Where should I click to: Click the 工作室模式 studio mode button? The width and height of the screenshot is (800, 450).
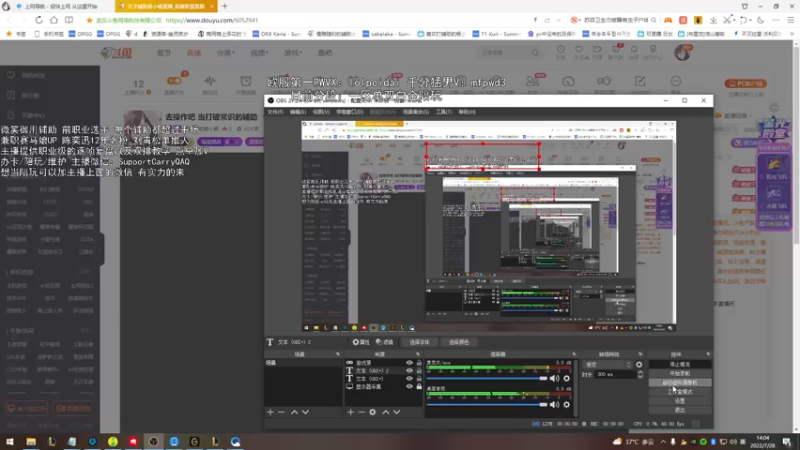680,392
